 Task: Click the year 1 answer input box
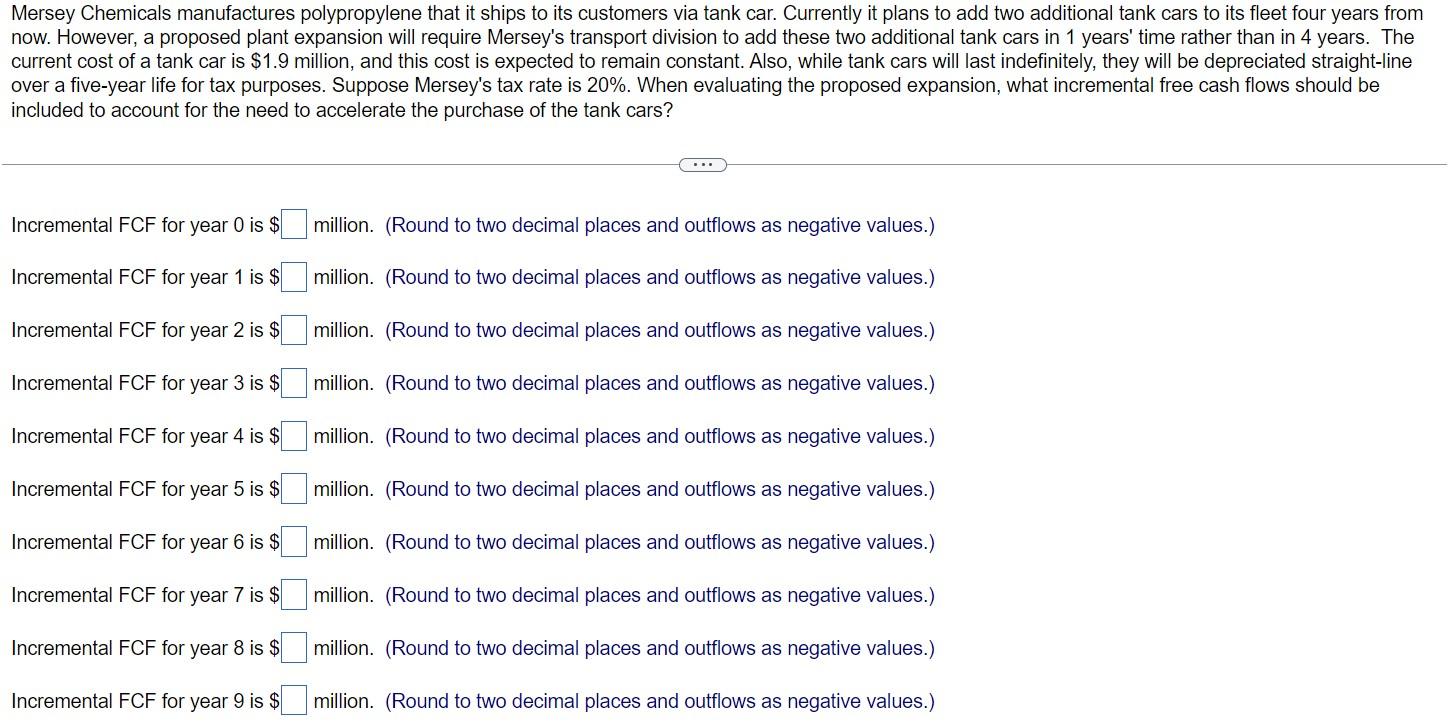(x=293, y=277)
